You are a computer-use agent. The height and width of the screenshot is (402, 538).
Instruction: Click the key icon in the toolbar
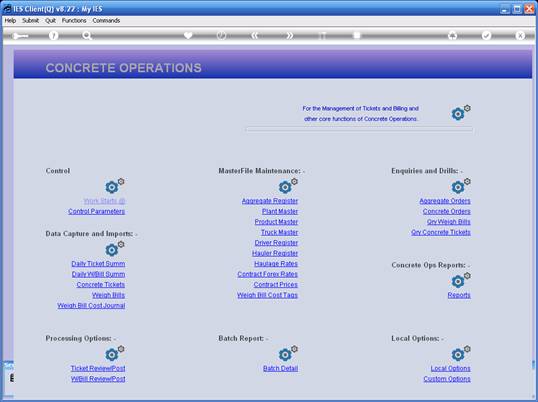pyautogui.click(x=20, y=36)
